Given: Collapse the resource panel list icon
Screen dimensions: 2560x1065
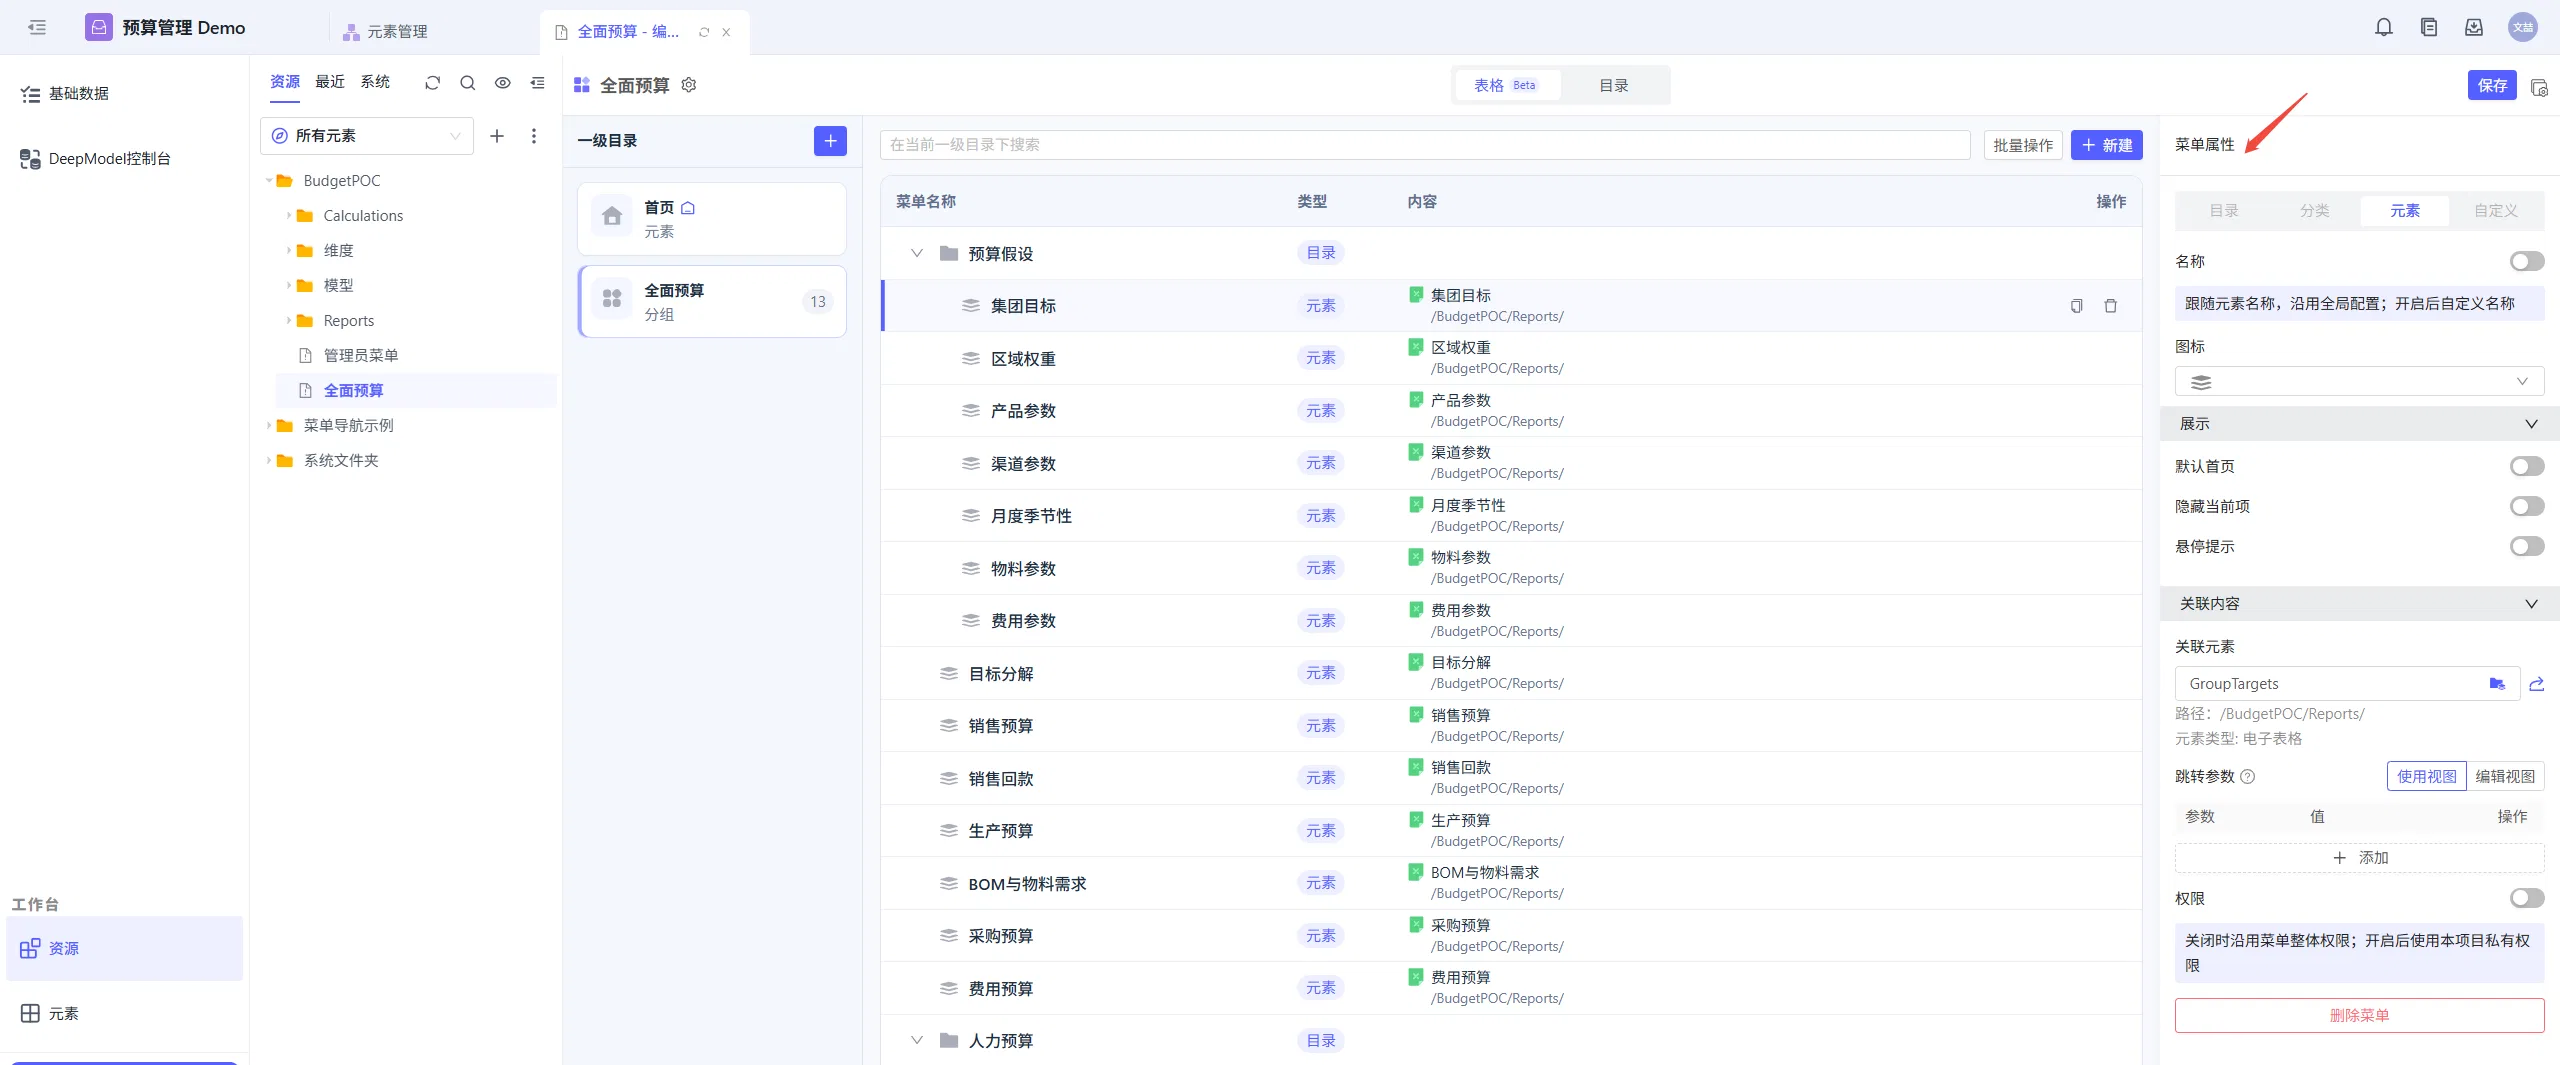Looking at the screenshot, I should point(537,83).
